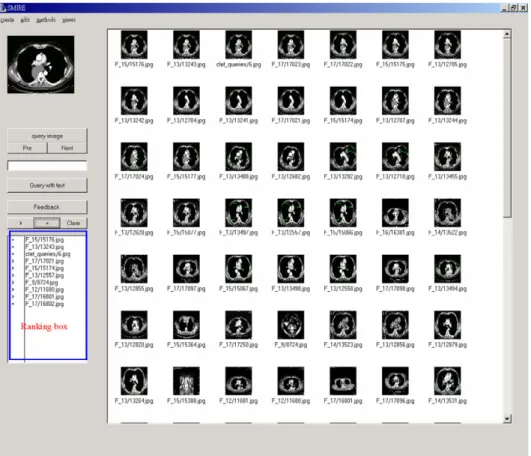
Task: Open the methods menu
Action: click(x=46, y=20)
